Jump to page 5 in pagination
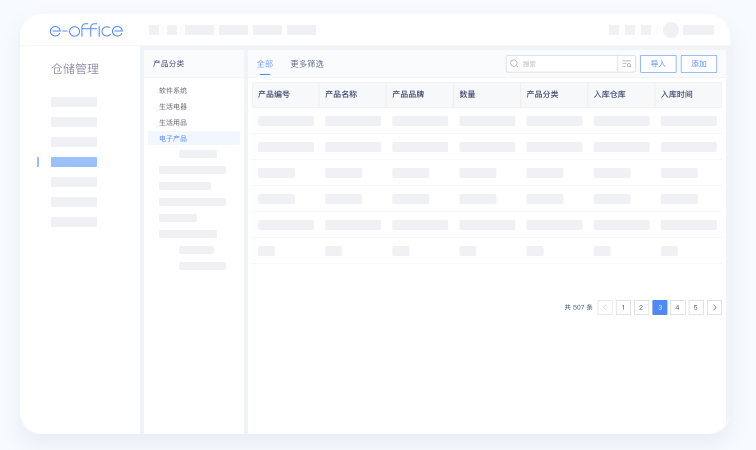The height and width of the screenshot is (450, 756). coord(696,308)
